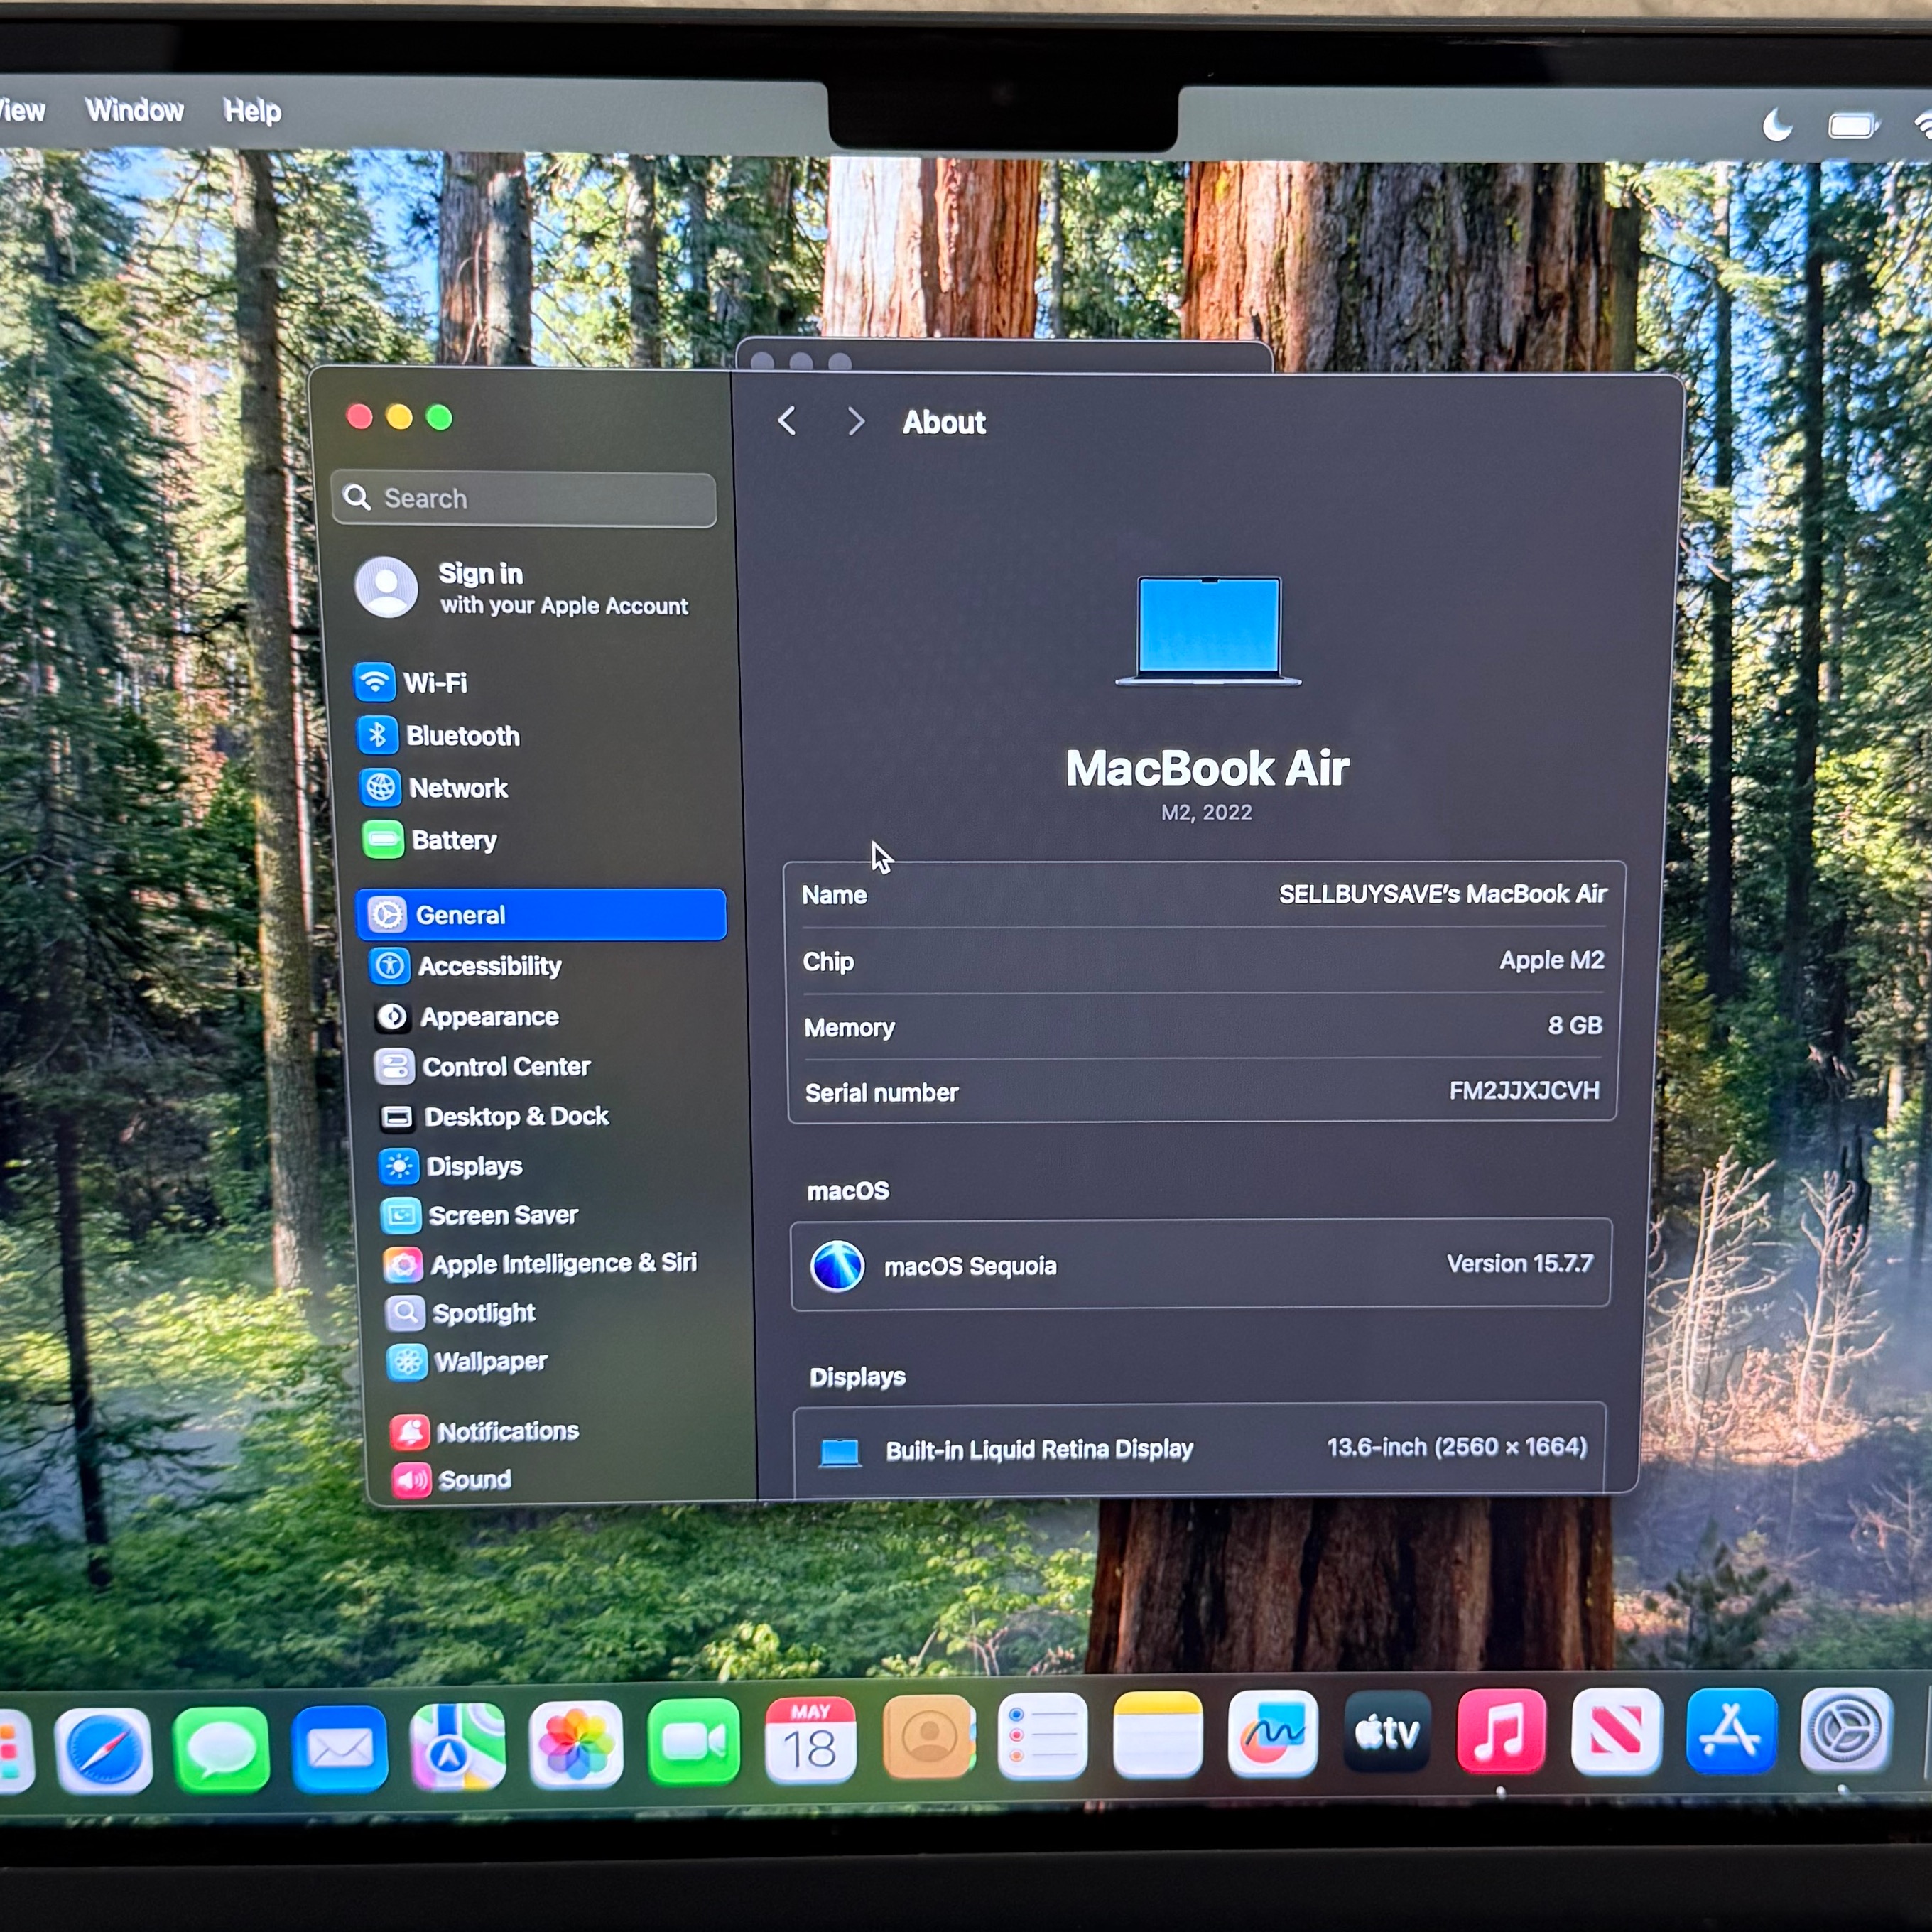Click the Version 15.7.7 text
The width and height of the screenshot is (1932, 1932).
pos(1519,1264)
